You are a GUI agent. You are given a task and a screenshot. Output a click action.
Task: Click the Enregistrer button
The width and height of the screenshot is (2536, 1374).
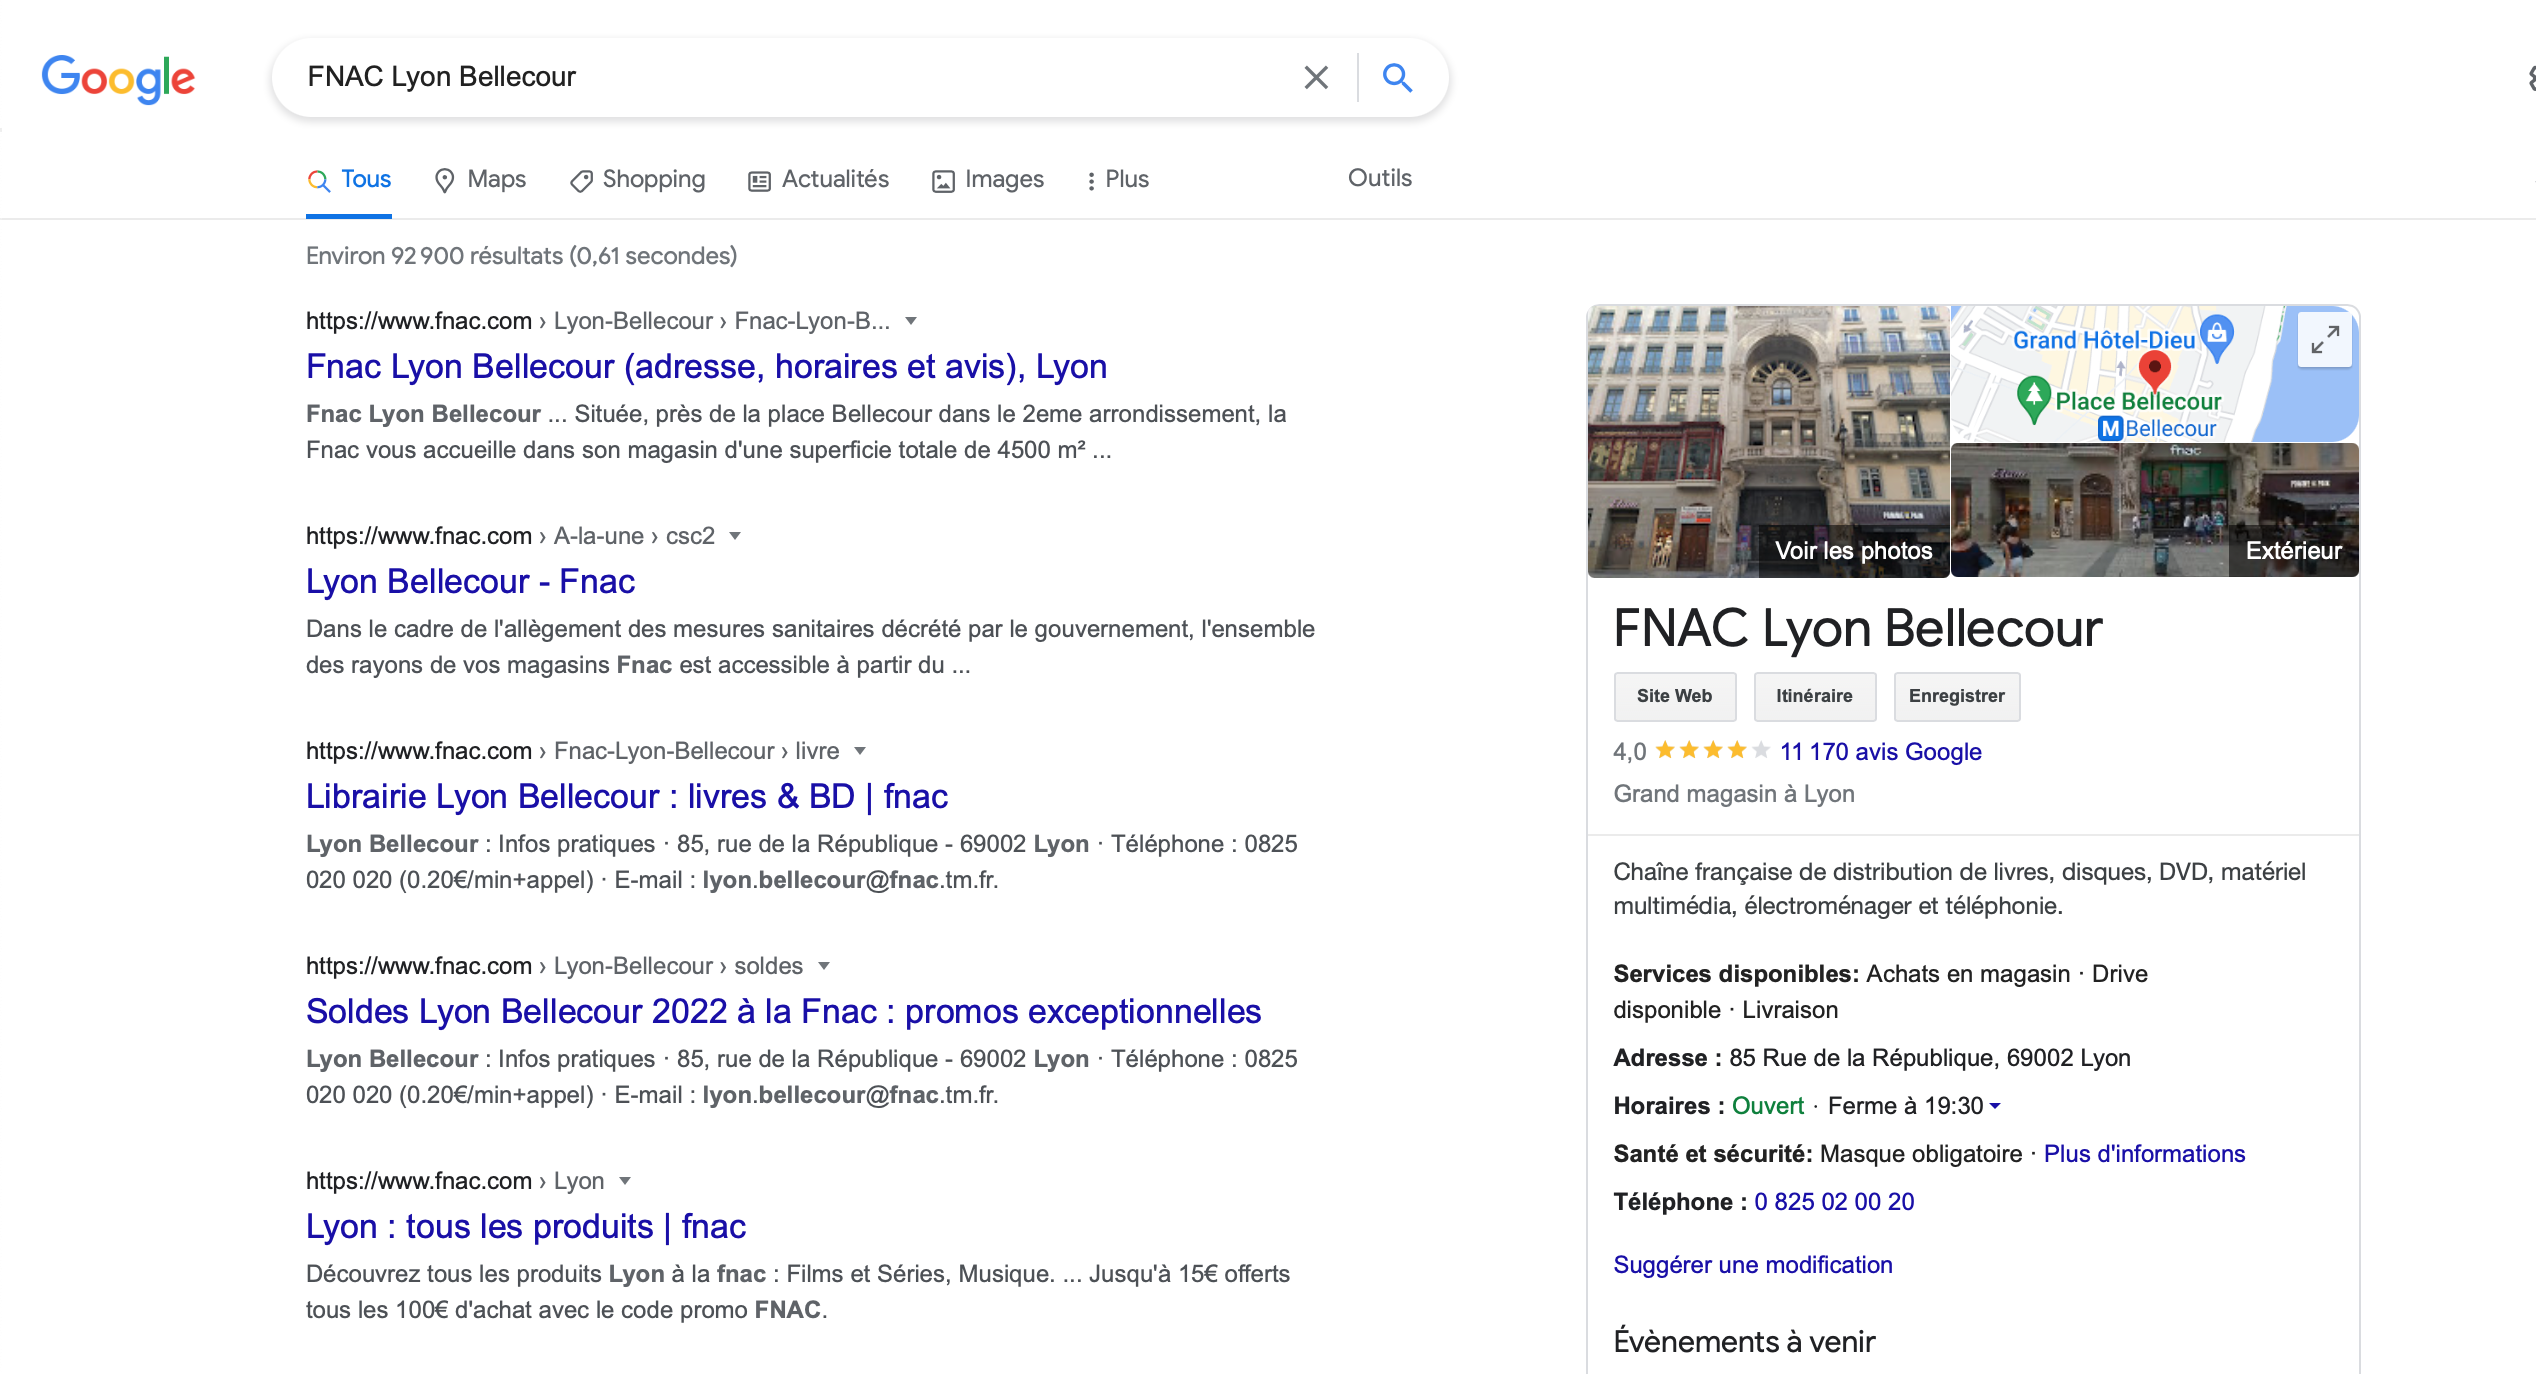pos(1956,696)
